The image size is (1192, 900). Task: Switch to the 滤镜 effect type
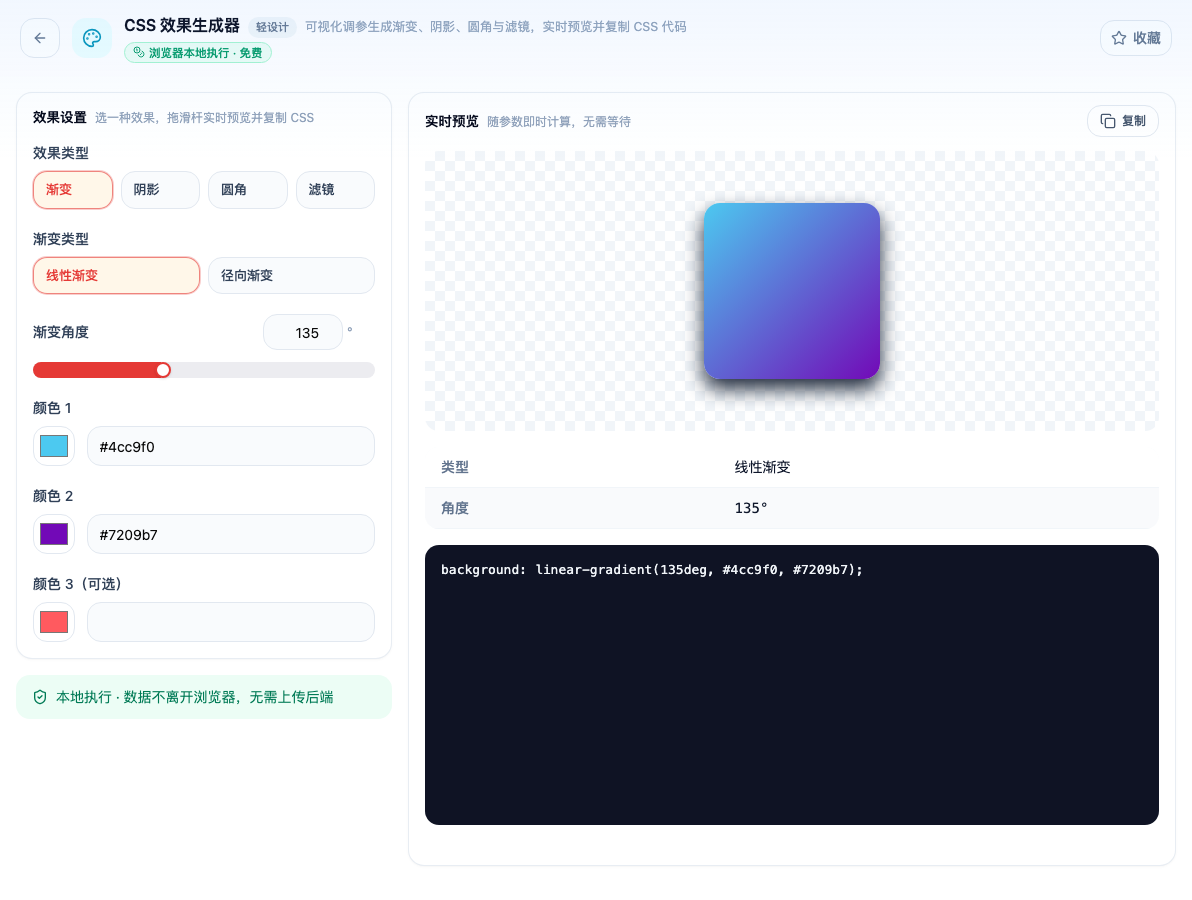click(x=335, y=189)
